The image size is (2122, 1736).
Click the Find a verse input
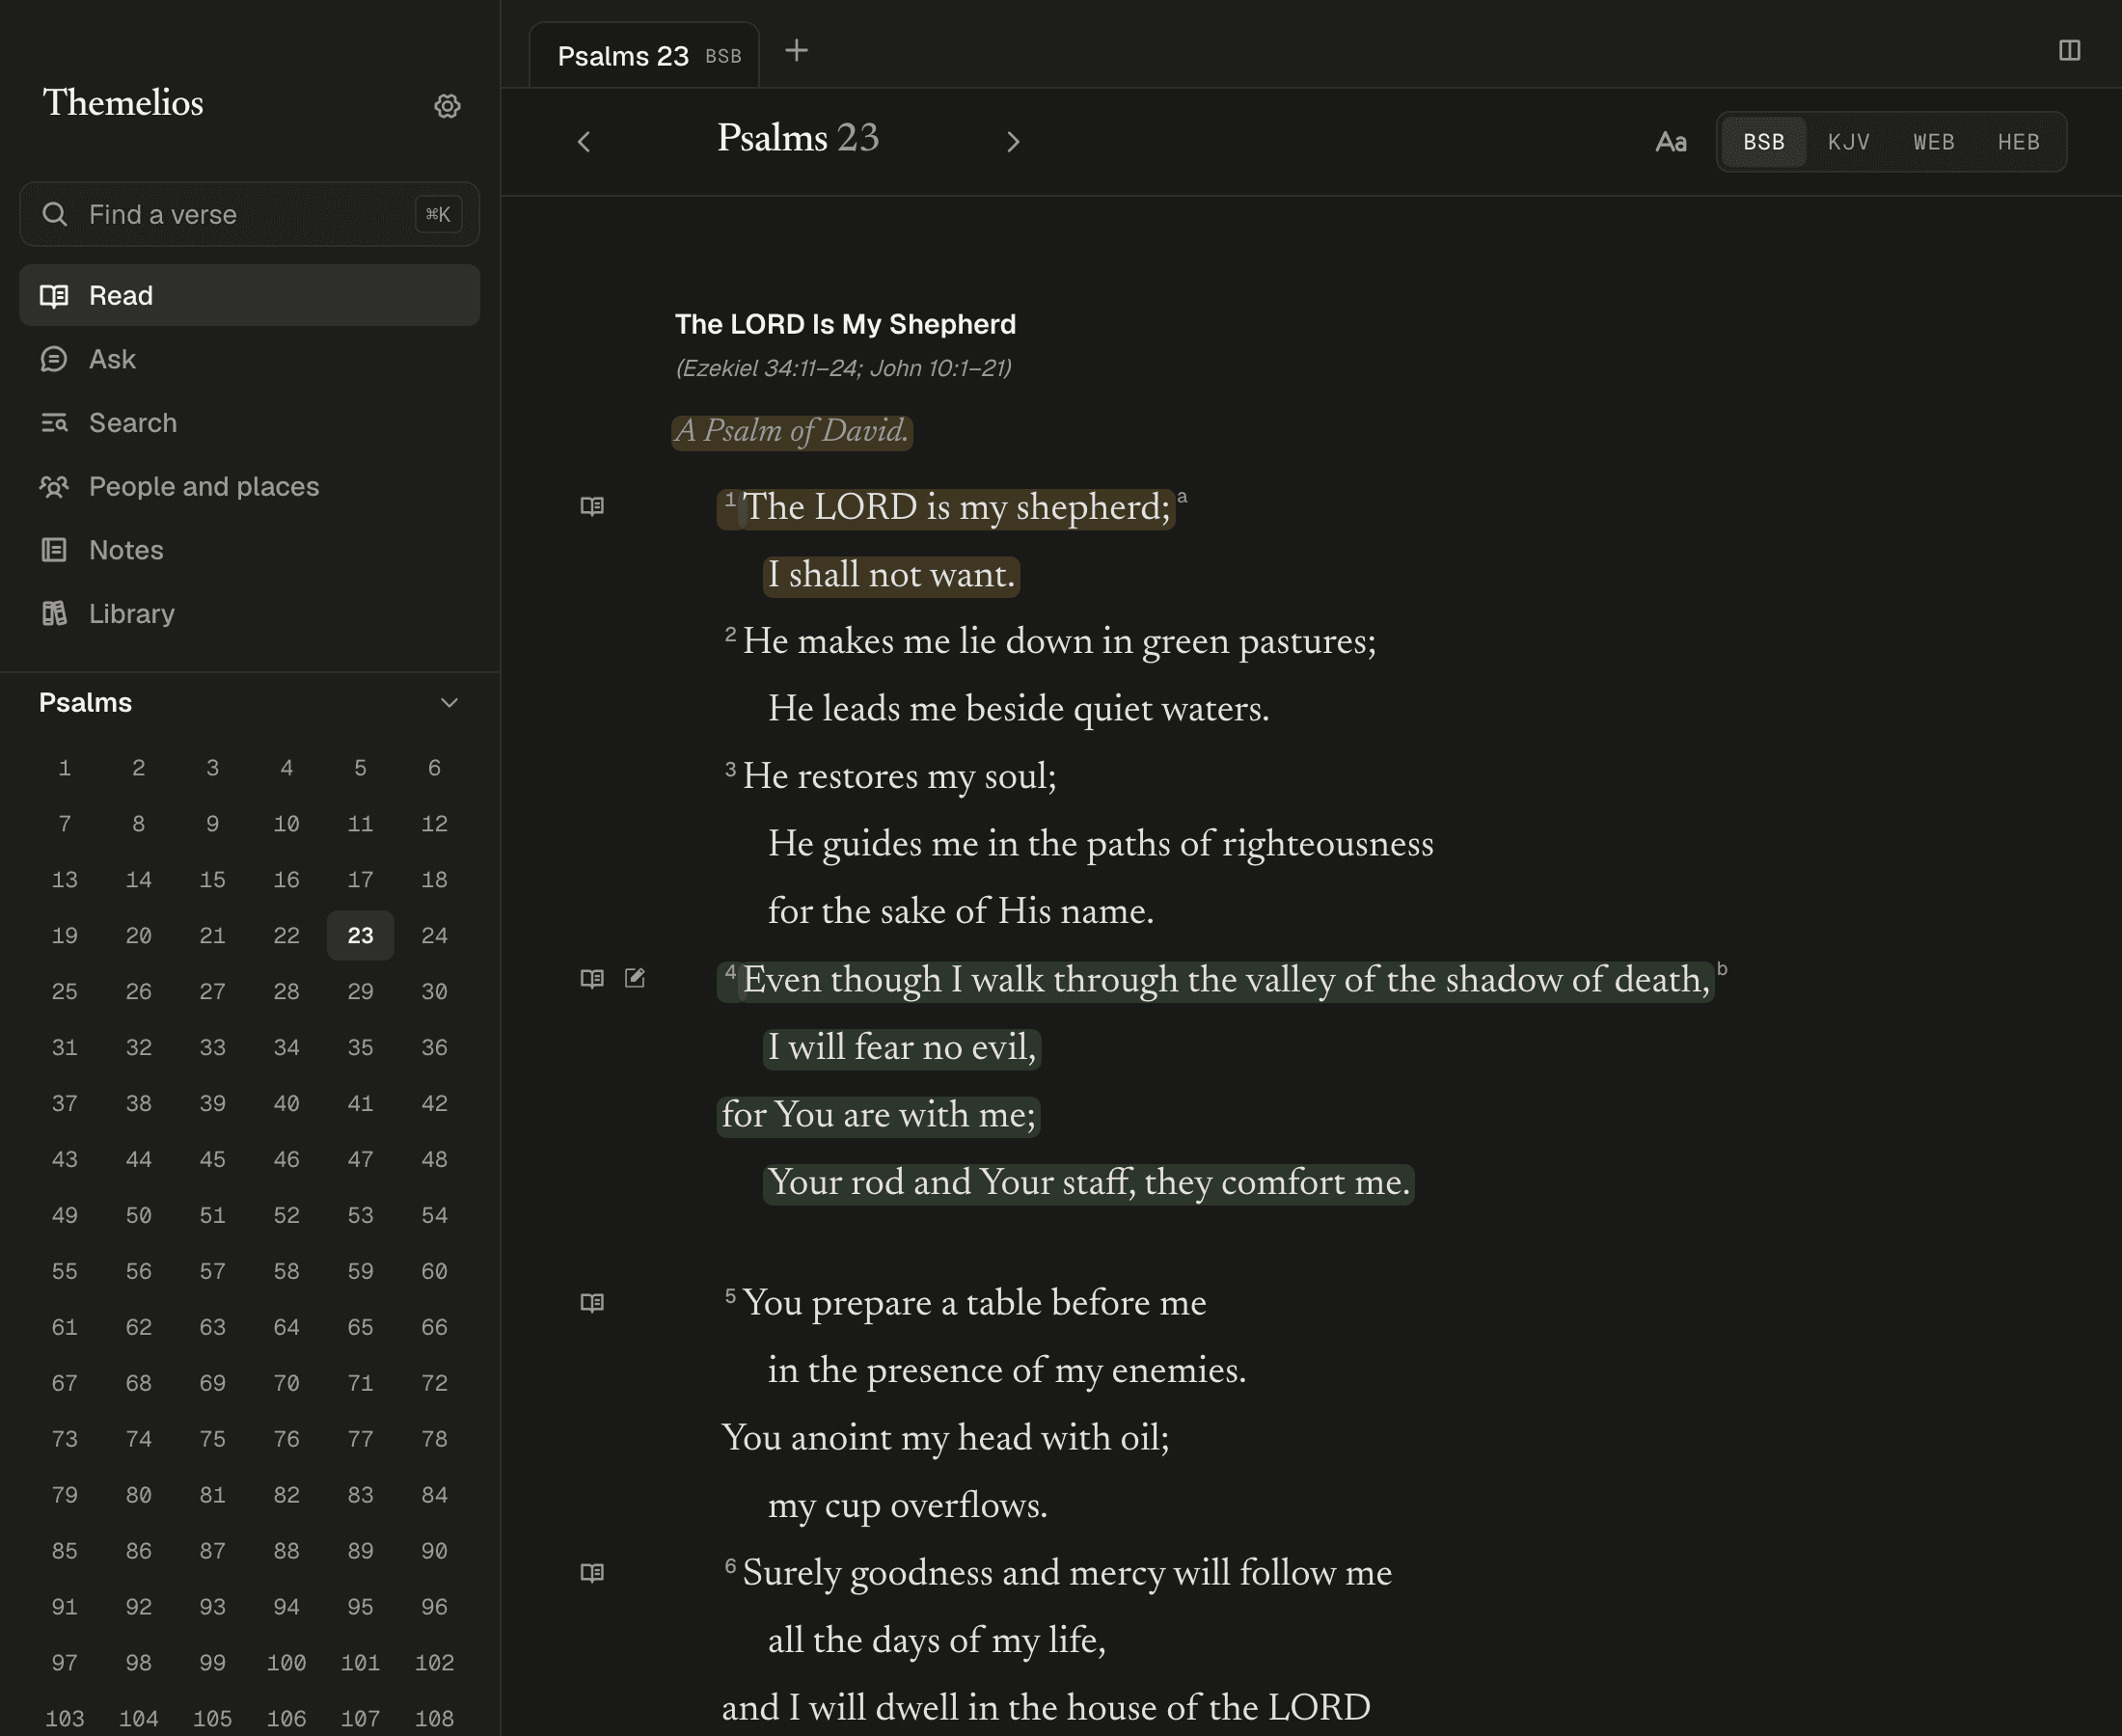click(x=249, y=214)
